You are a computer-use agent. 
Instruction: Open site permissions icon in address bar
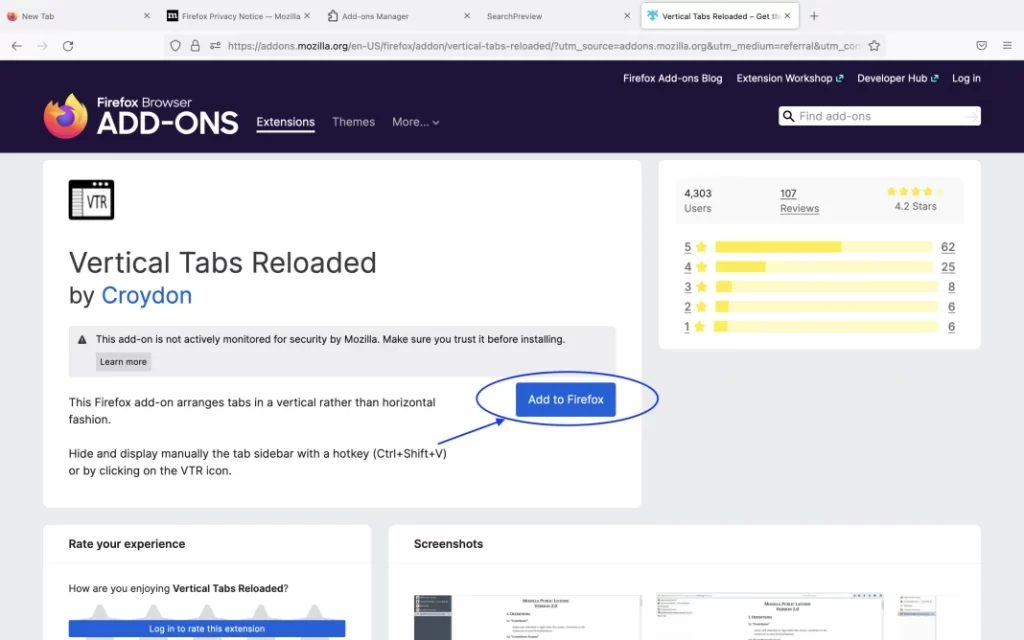pos(215,46)
